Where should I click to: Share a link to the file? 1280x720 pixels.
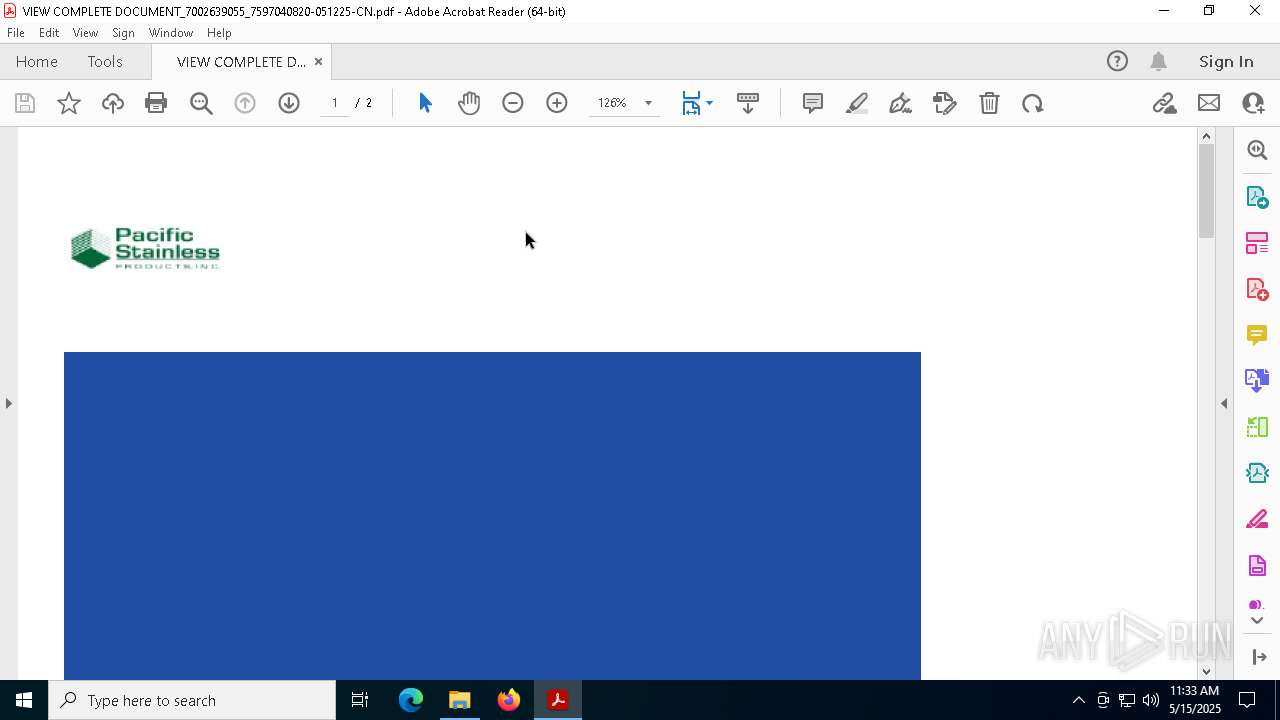point(1164,103)
